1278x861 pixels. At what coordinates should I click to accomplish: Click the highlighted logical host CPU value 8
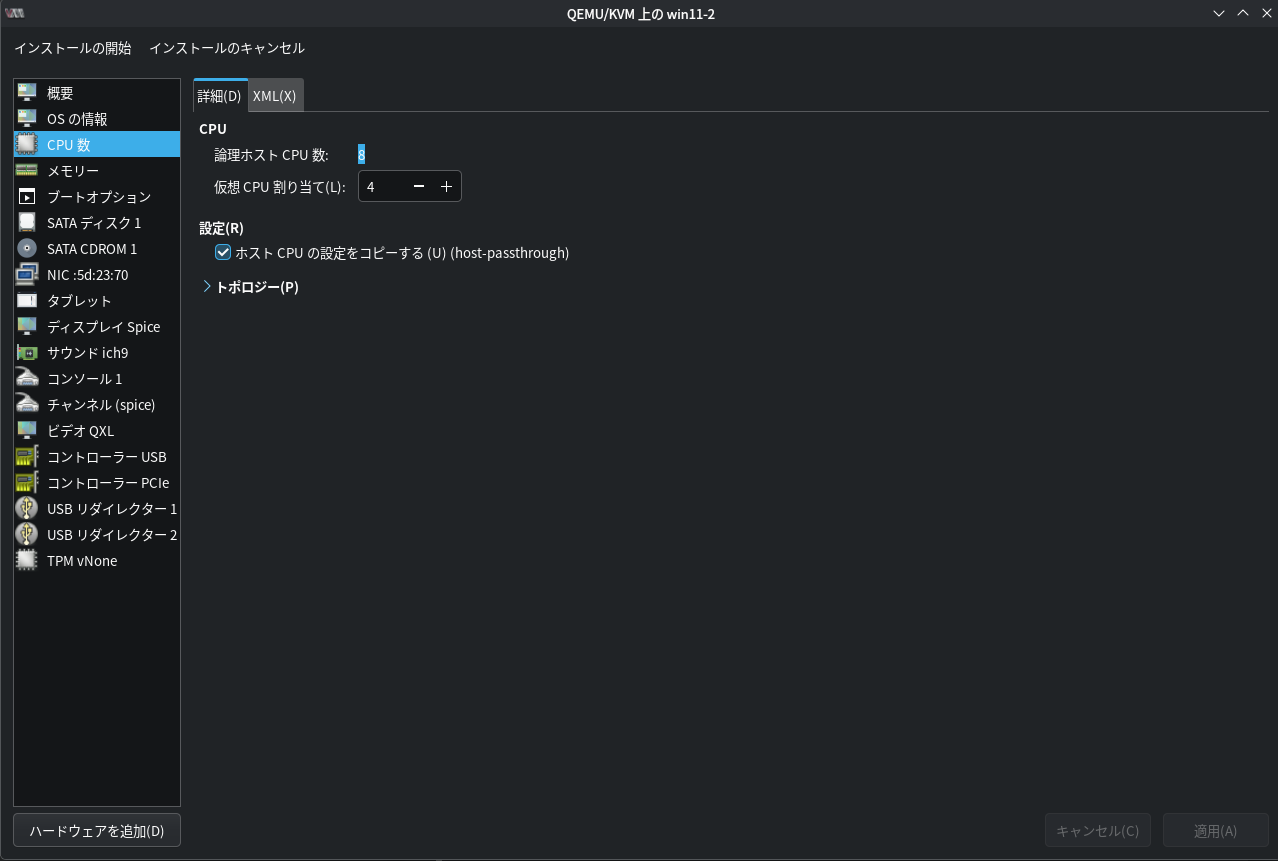pyautogui.click(x=362, y=155)
